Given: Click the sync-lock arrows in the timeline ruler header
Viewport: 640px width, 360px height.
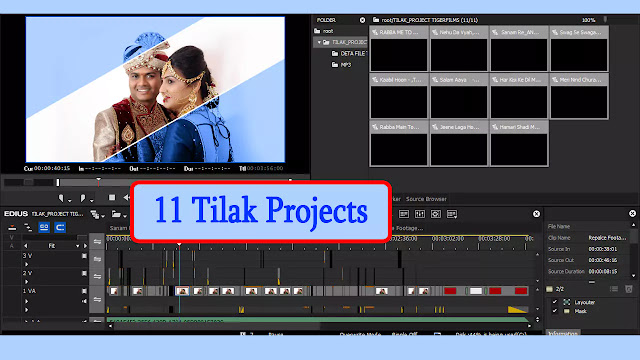Looking at the screenshot, I should pos(97,242).
